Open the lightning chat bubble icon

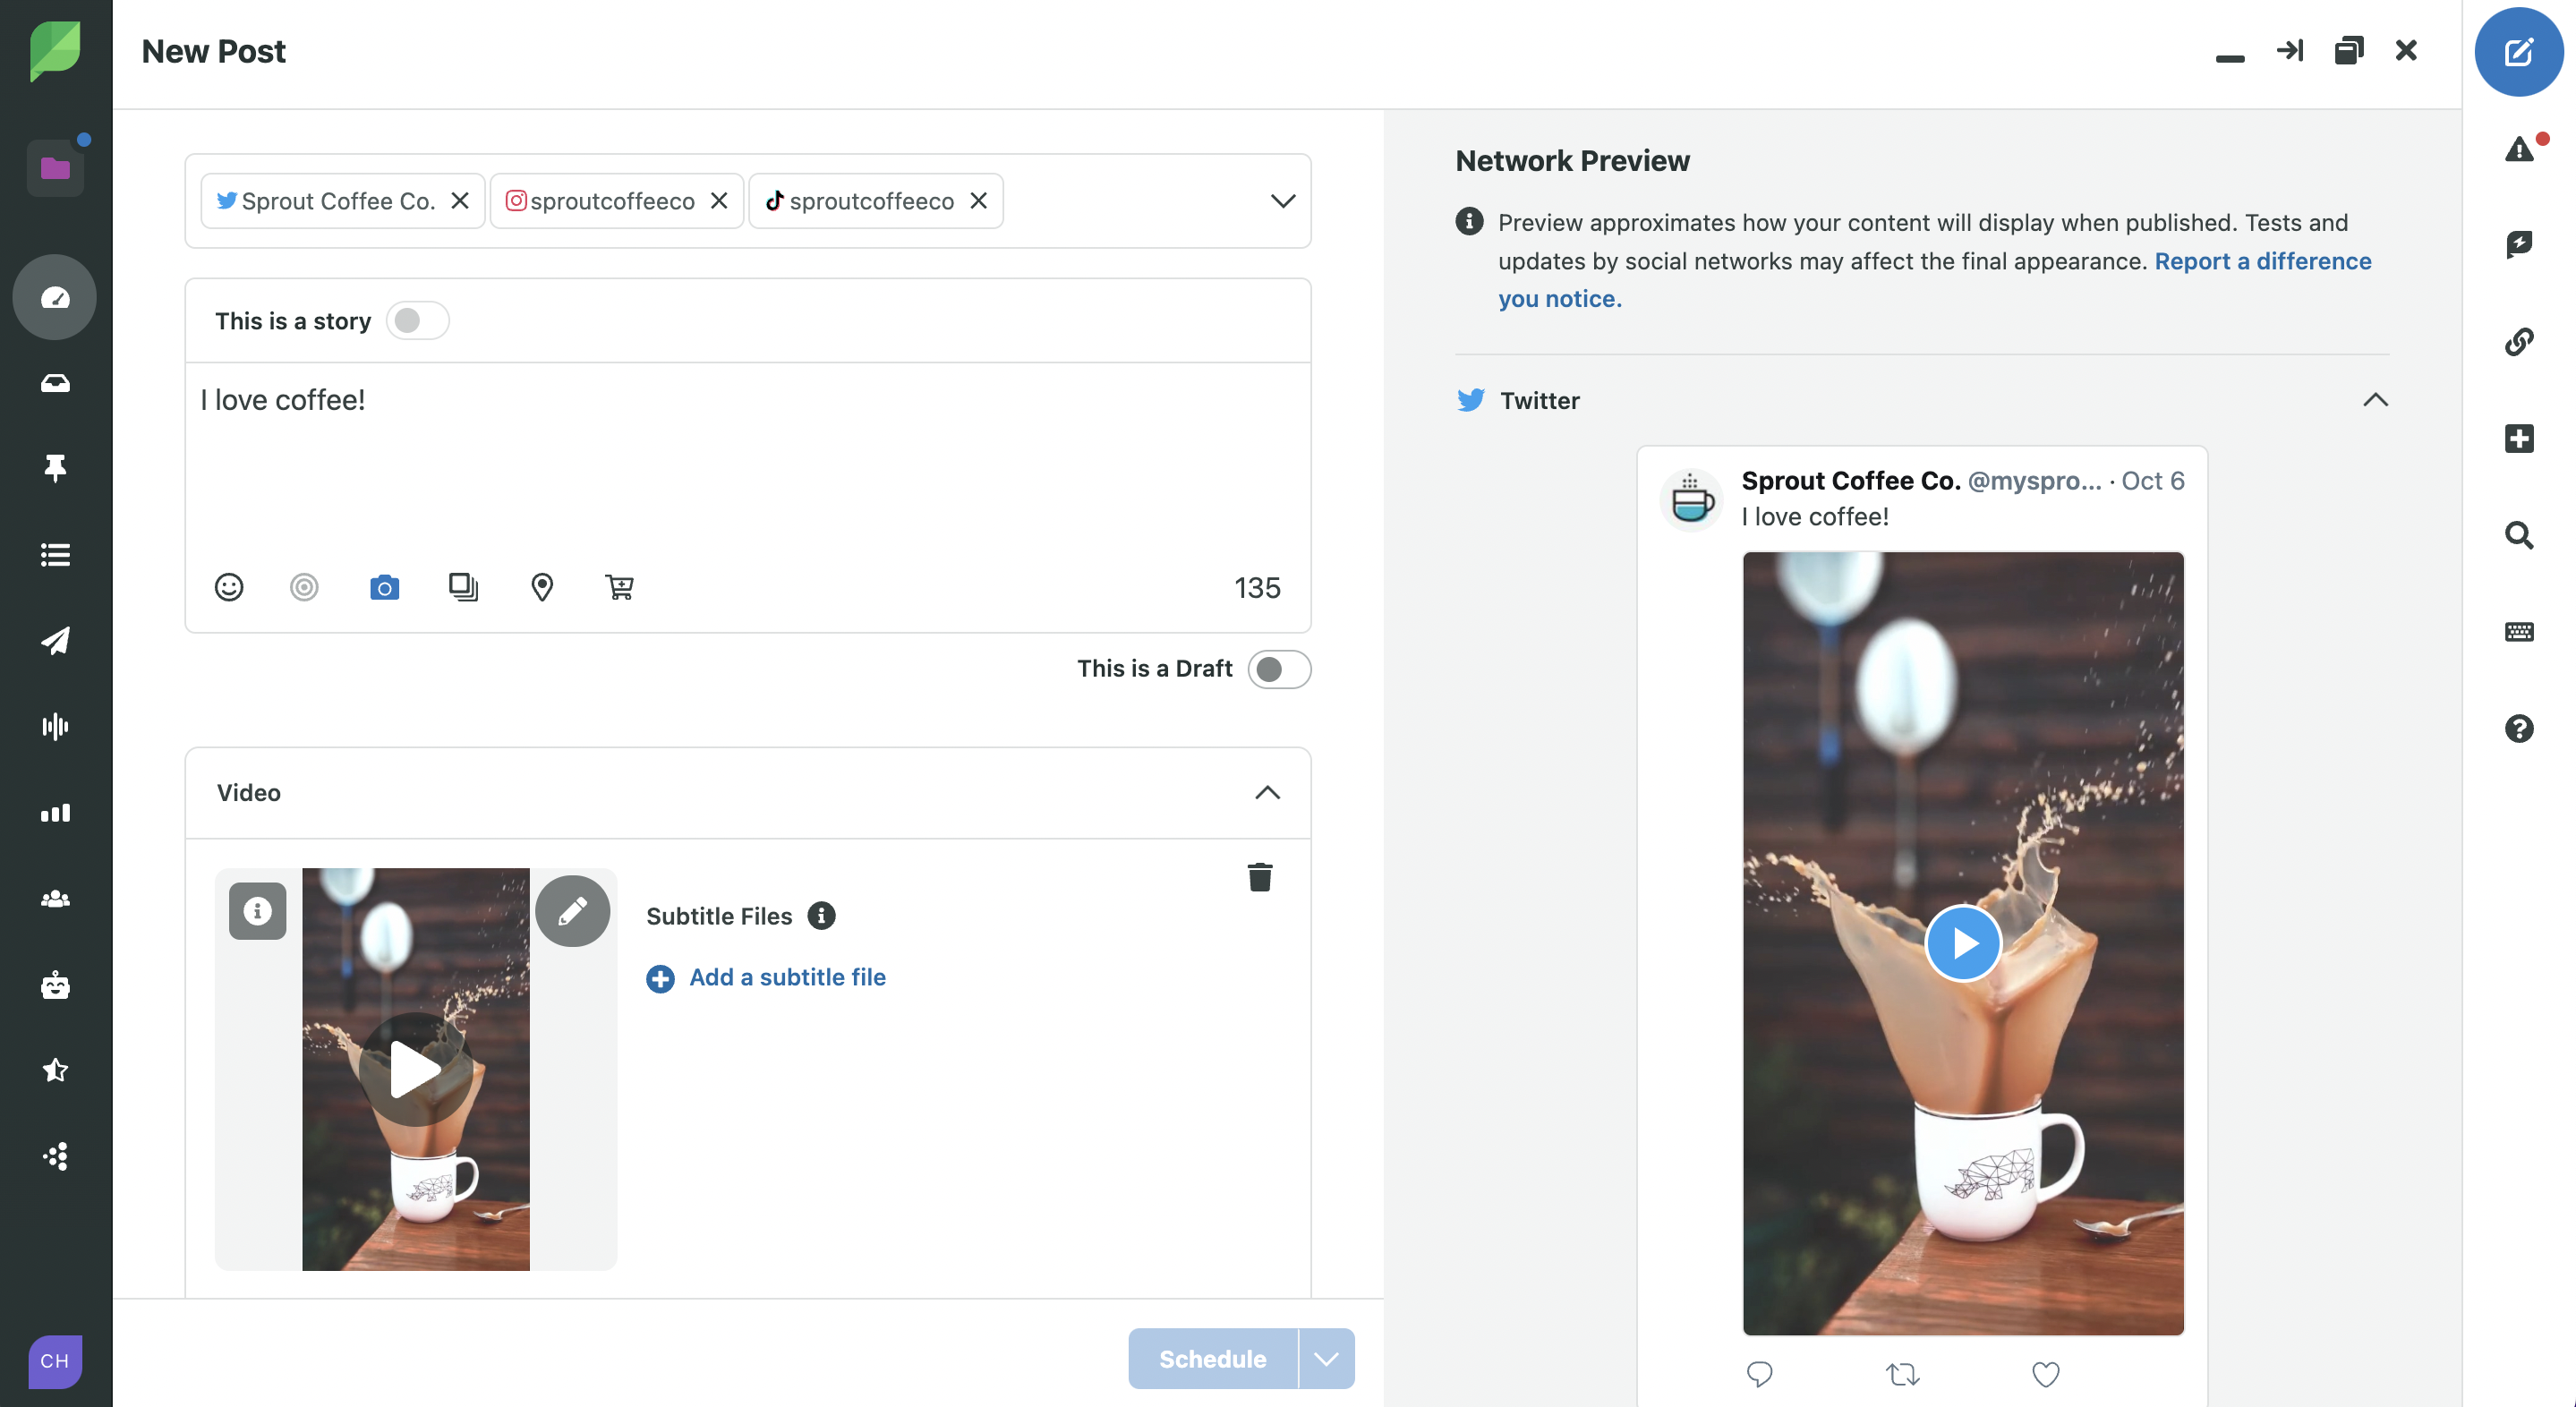point(2519,245)
